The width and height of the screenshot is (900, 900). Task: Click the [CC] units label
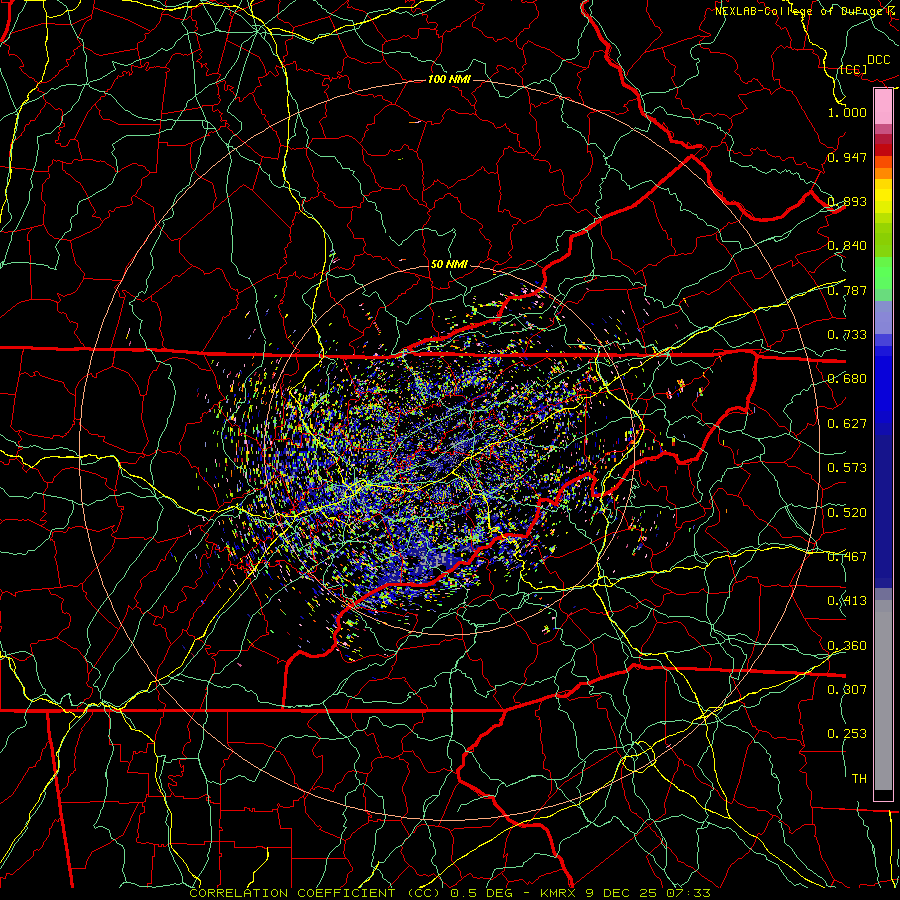pyautogui.click(x=853, y=69)
